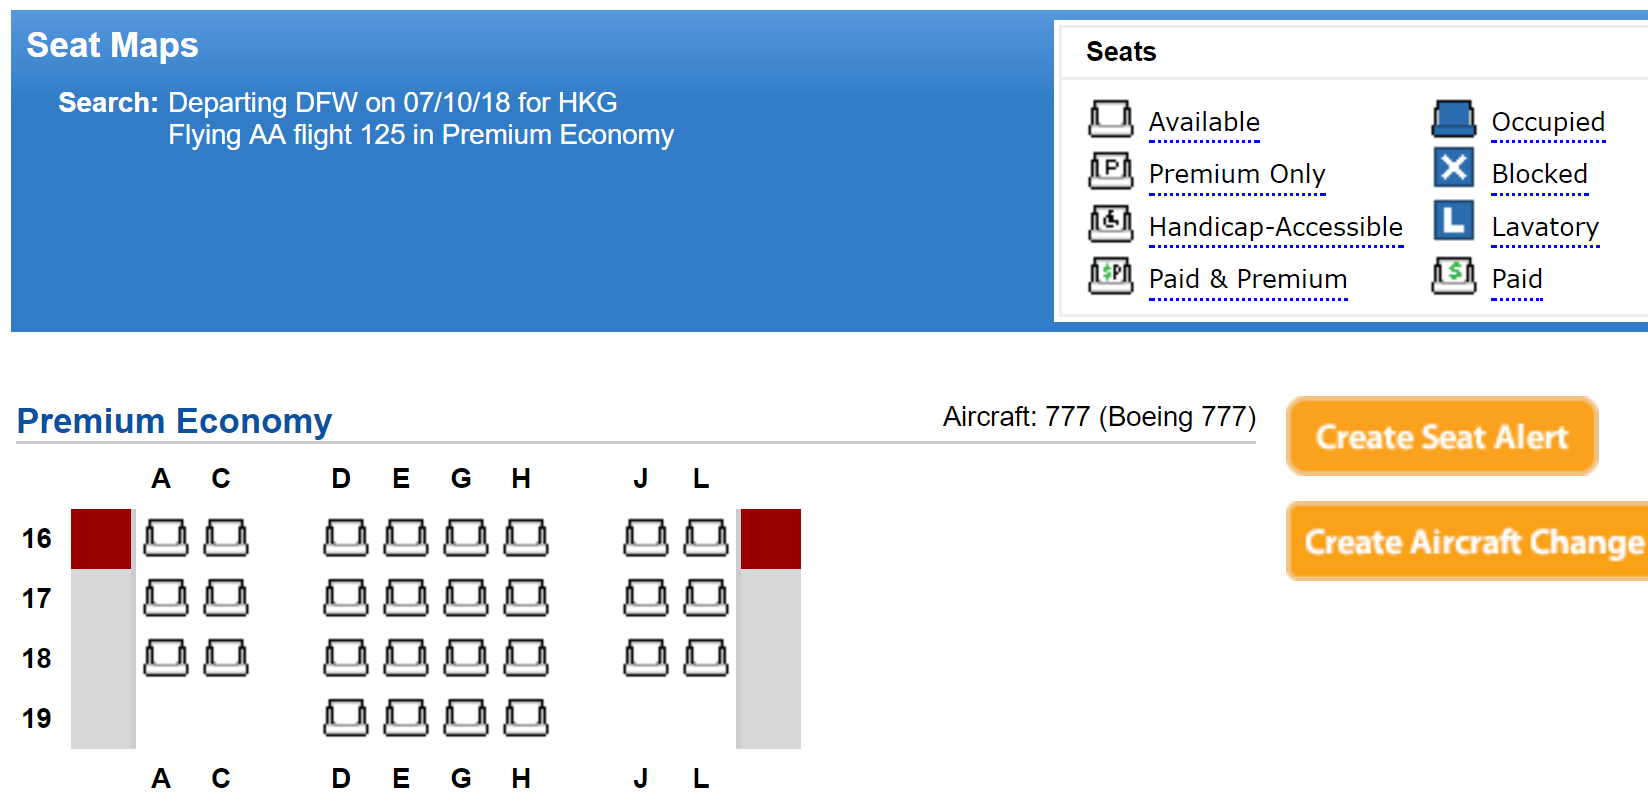Pick seat 18H in the center block
Image resolution: width=1648 pixels, height=807 pixels.
click(525, 657)
